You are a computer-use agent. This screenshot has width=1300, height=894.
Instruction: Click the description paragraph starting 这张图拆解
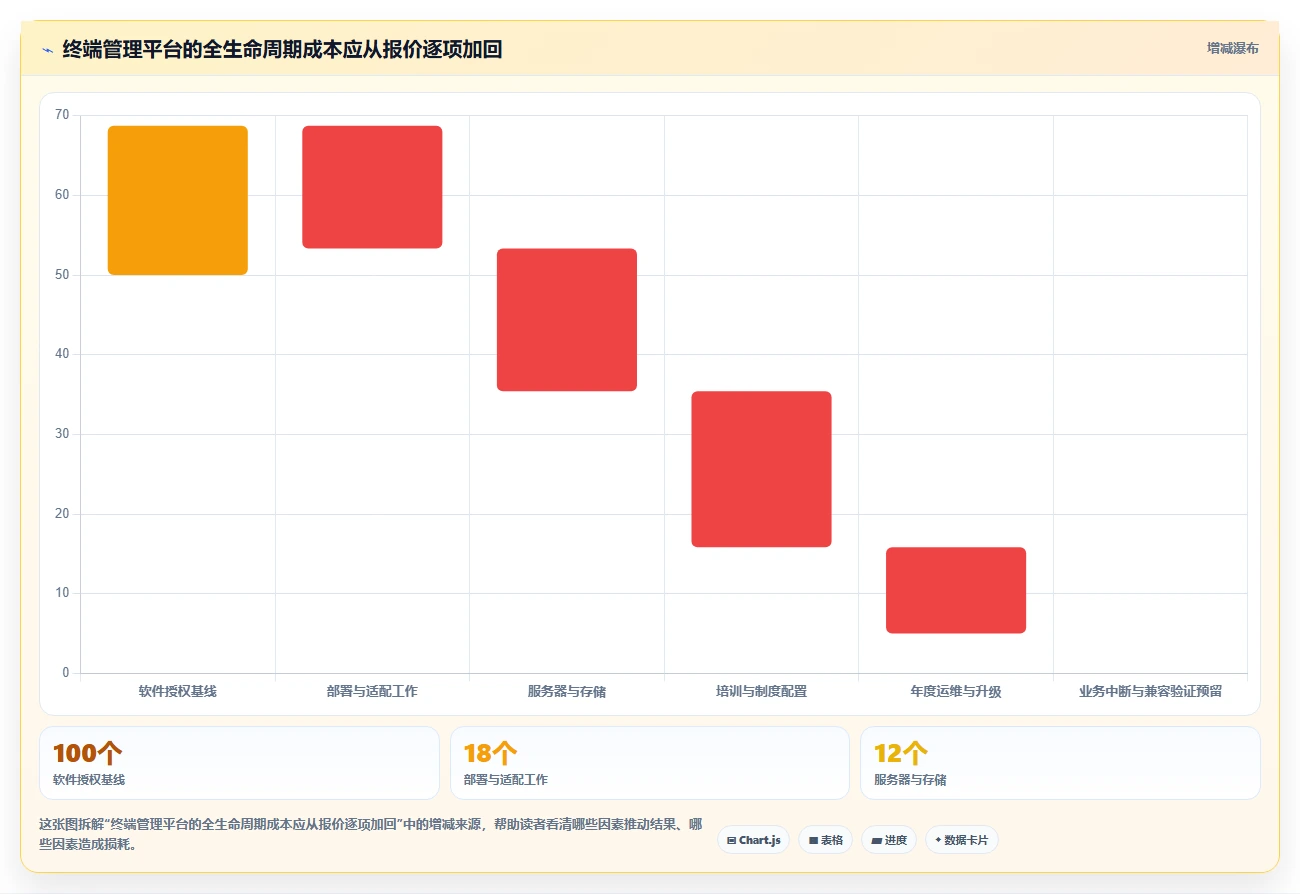[x=370, y=834]
